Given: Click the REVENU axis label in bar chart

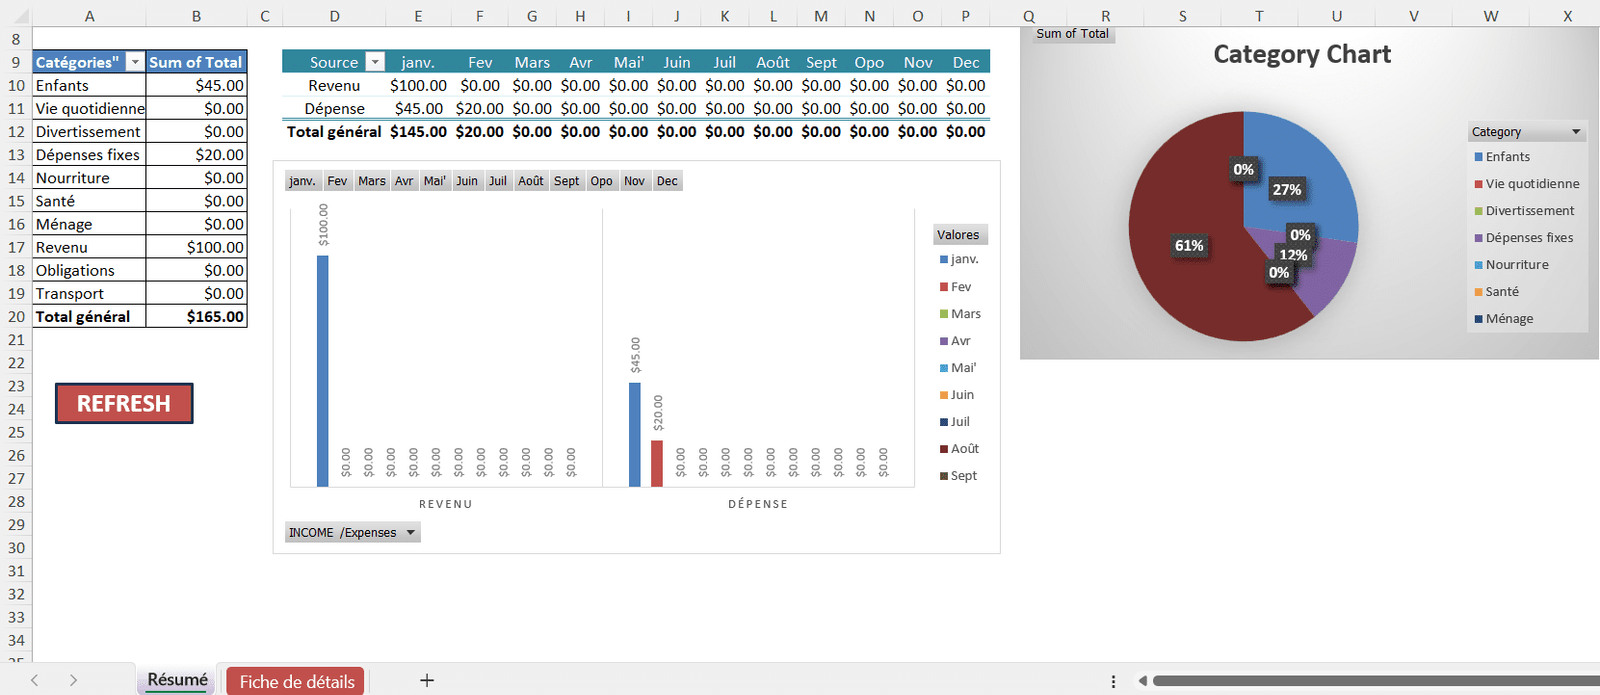Looking at the screenshot, I should pos(446,504).
